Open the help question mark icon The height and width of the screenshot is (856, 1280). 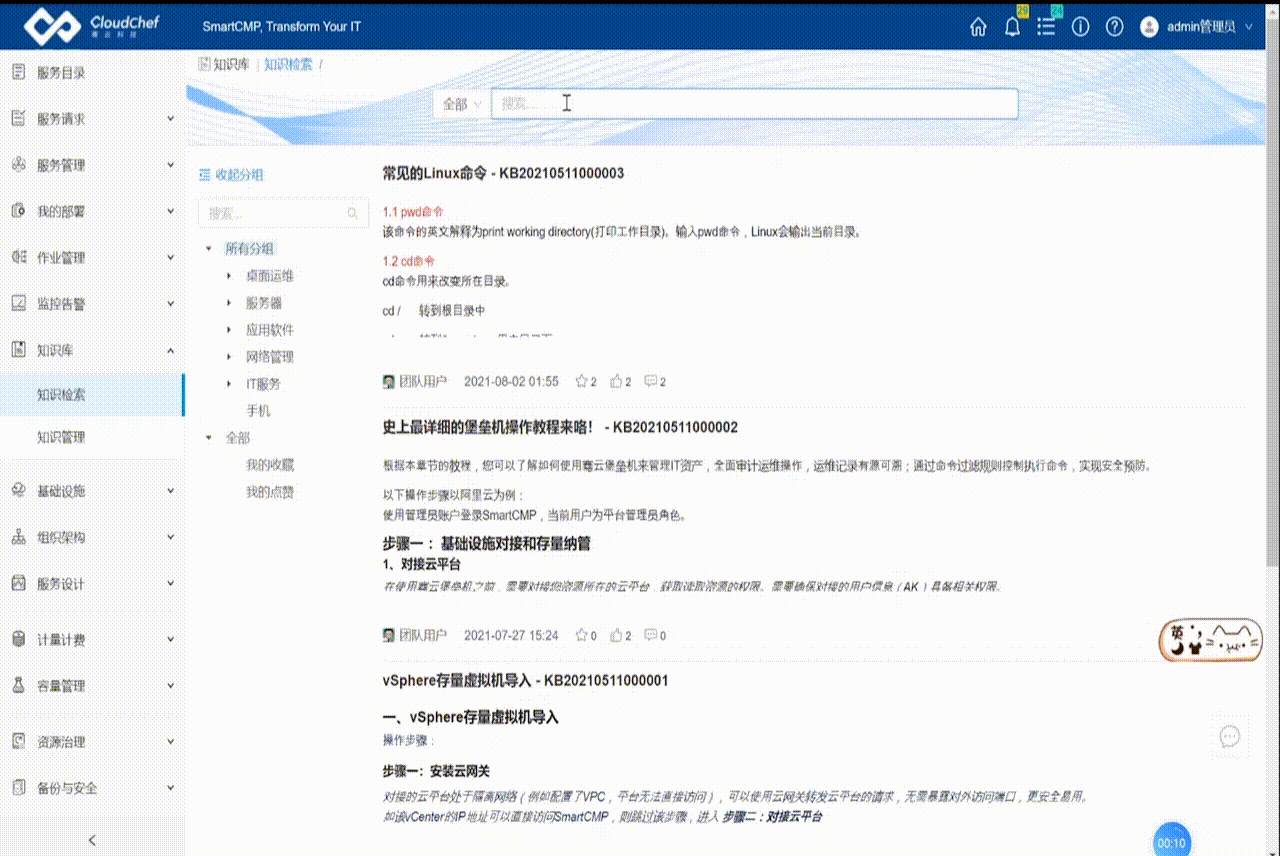[1114, 27]
